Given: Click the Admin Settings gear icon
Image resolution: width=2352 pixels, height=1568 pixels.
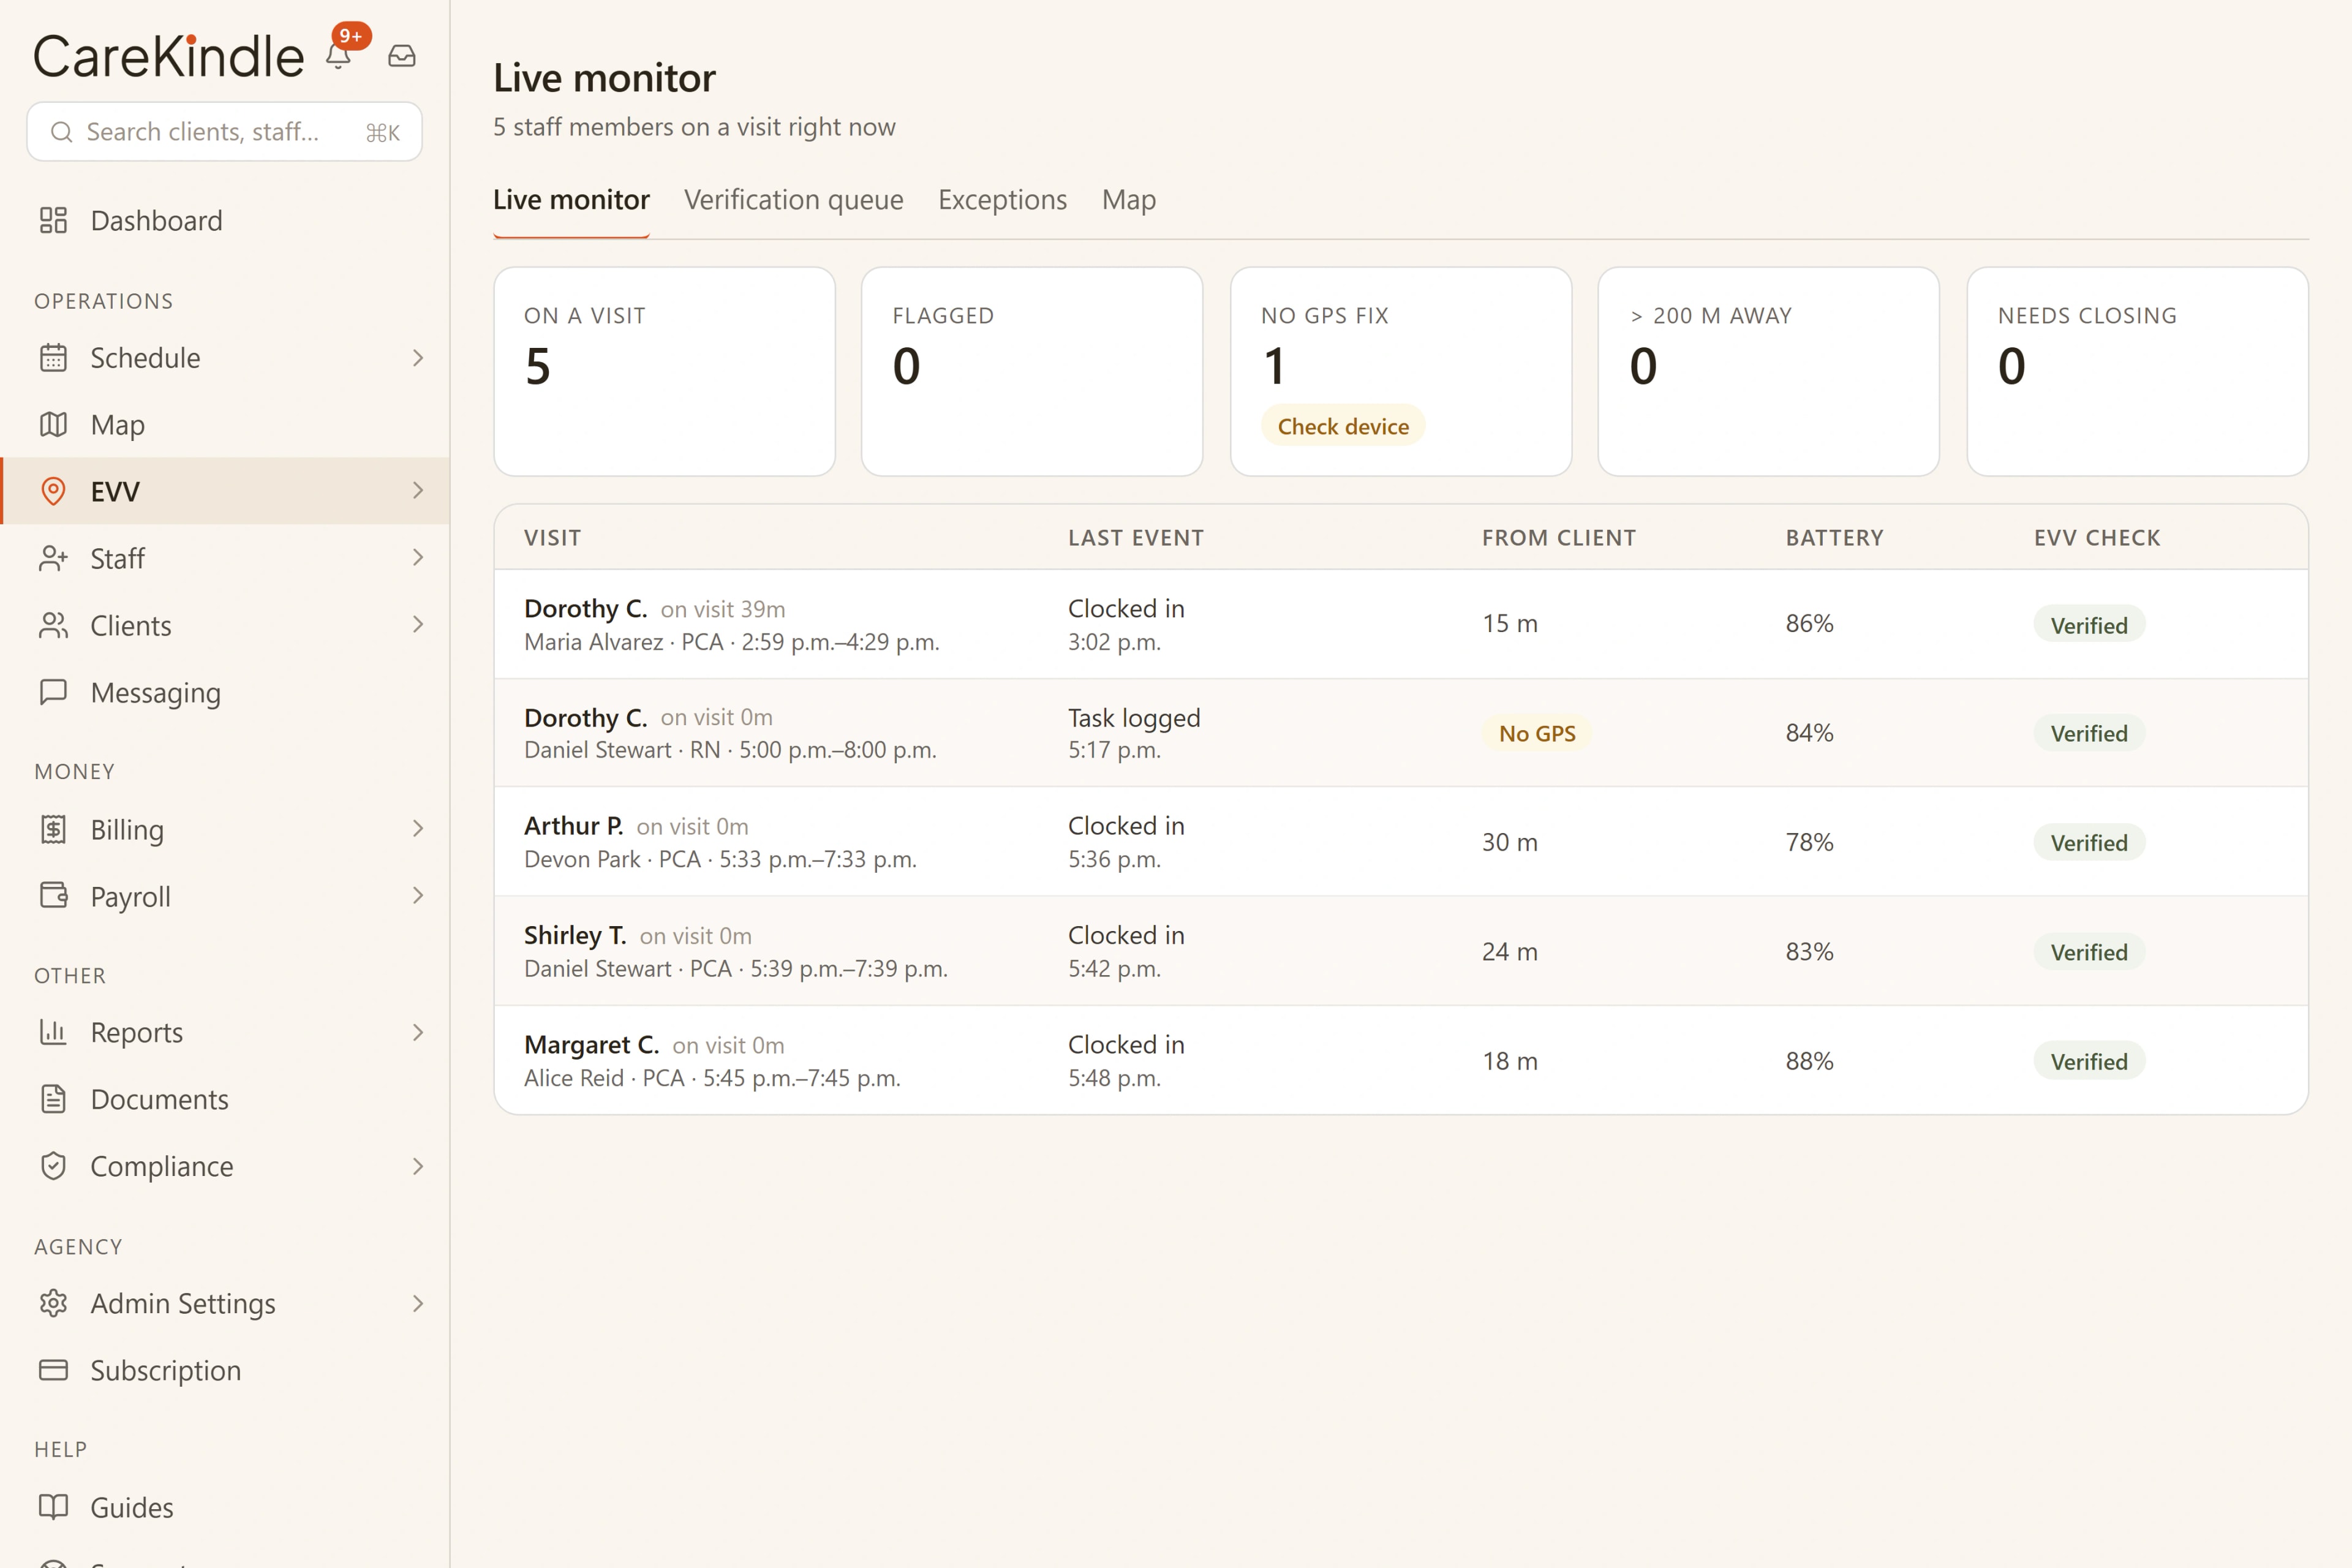Looking at the screenshot, I should point(53,1303).
